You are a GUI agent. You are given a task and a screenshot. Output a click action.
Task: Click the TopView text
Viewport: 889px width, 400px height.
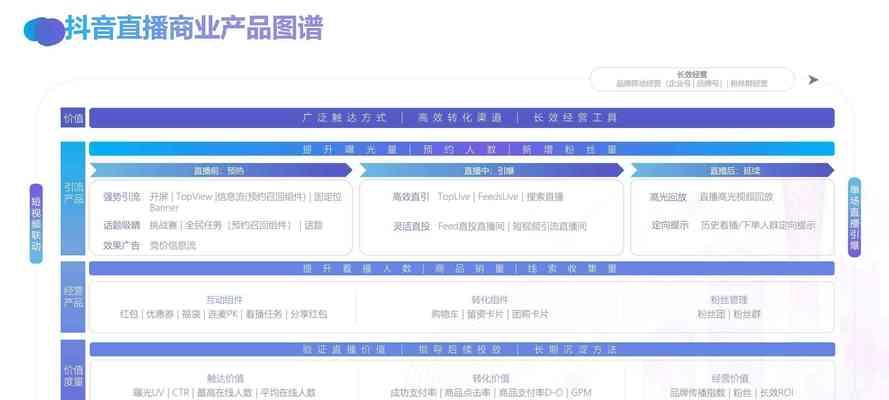pyautogui.click(x=194, y=197)
